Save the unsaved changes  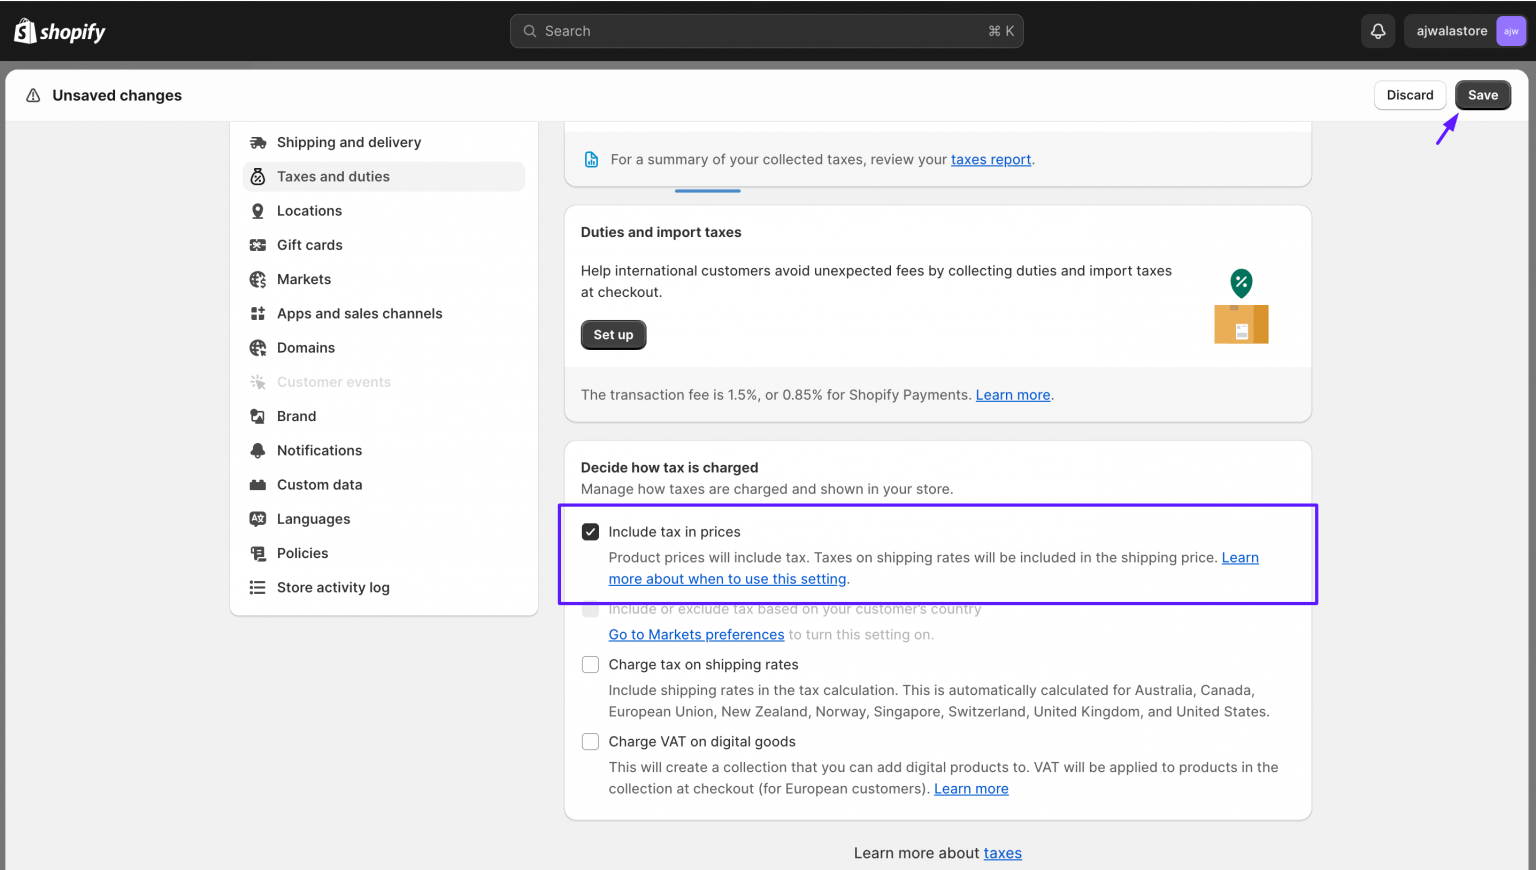click(1483, 94)
